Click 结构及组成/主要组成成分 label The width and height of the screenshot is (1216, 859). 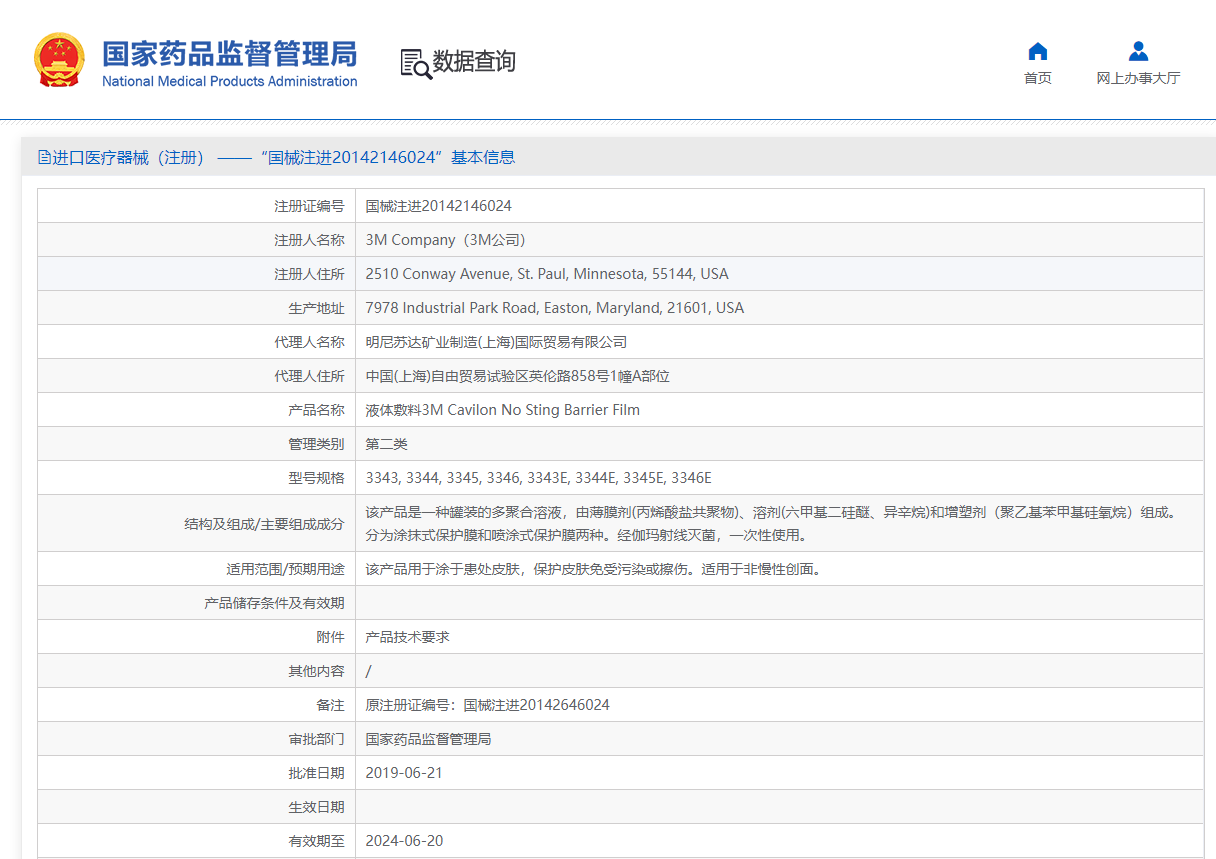click(x=264, y=523)
